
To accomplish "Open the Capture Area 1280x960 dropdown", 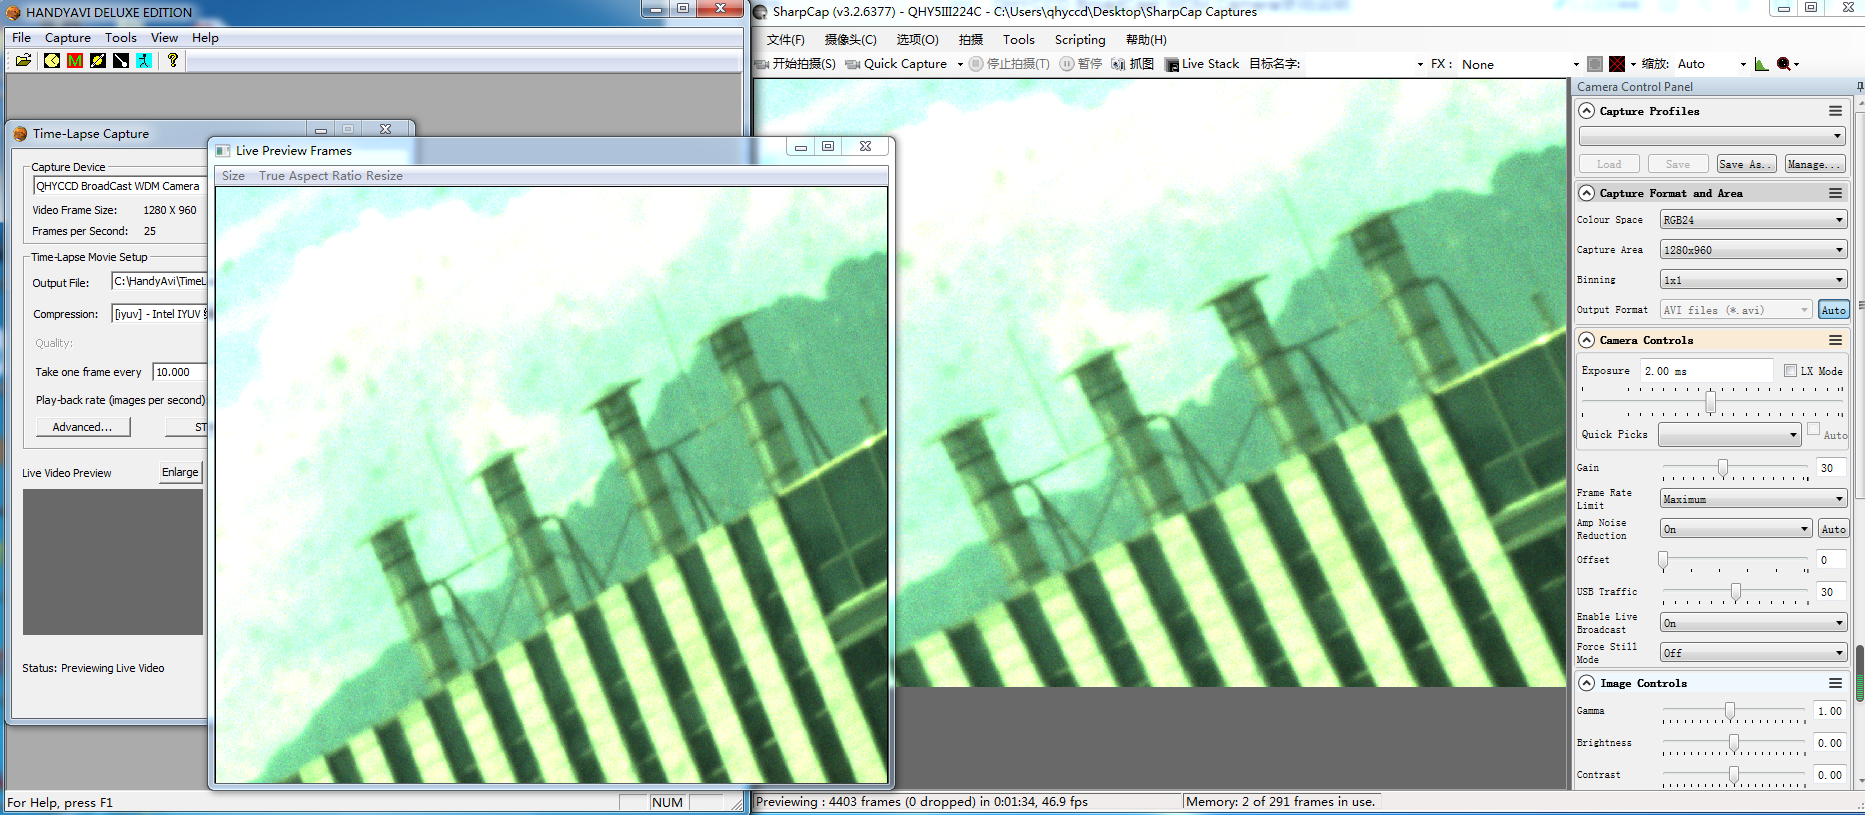I will coord(1753,250).
